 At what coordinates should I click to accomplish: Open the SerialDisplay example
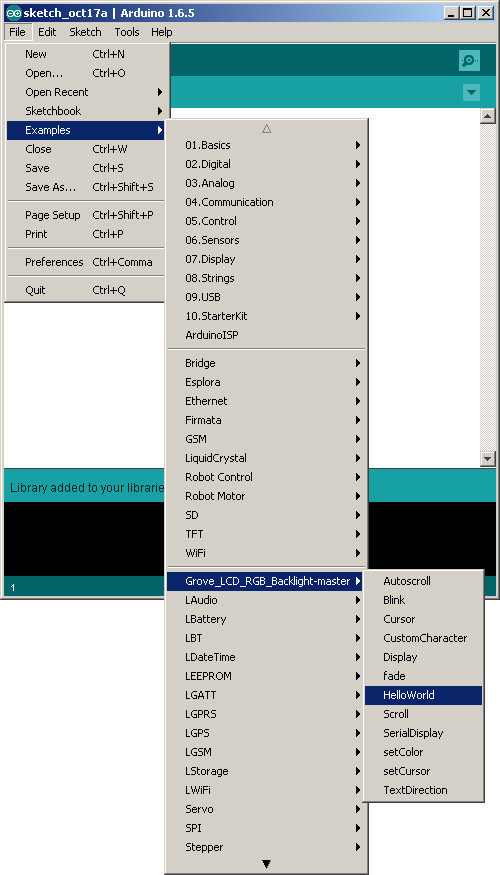424,733
